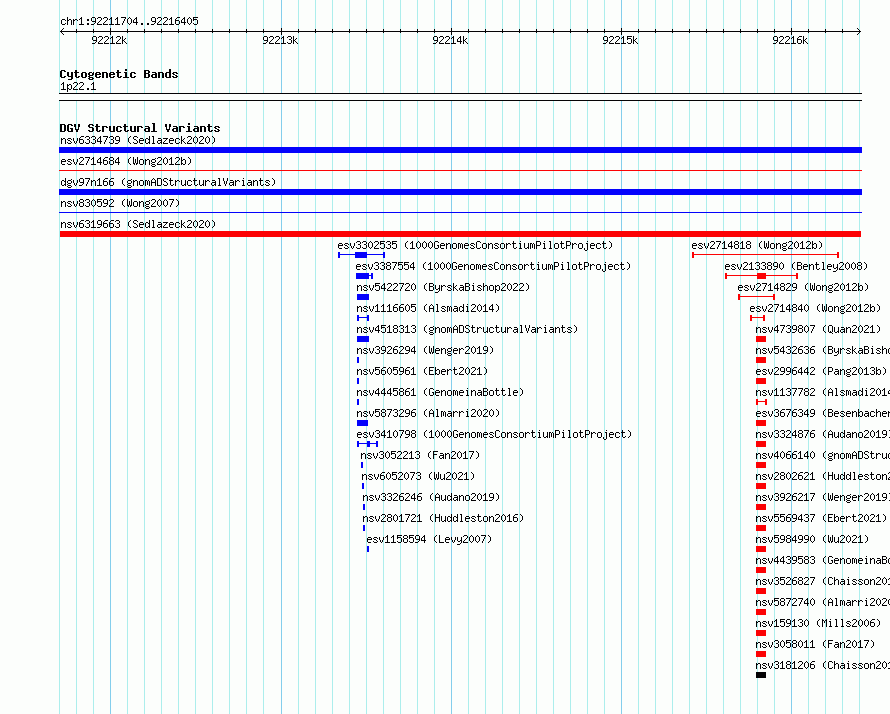Image resolution: width=890 pixels, height=714 pixels.
Task: Click red bar under nsv6319663
Action: 460,234
